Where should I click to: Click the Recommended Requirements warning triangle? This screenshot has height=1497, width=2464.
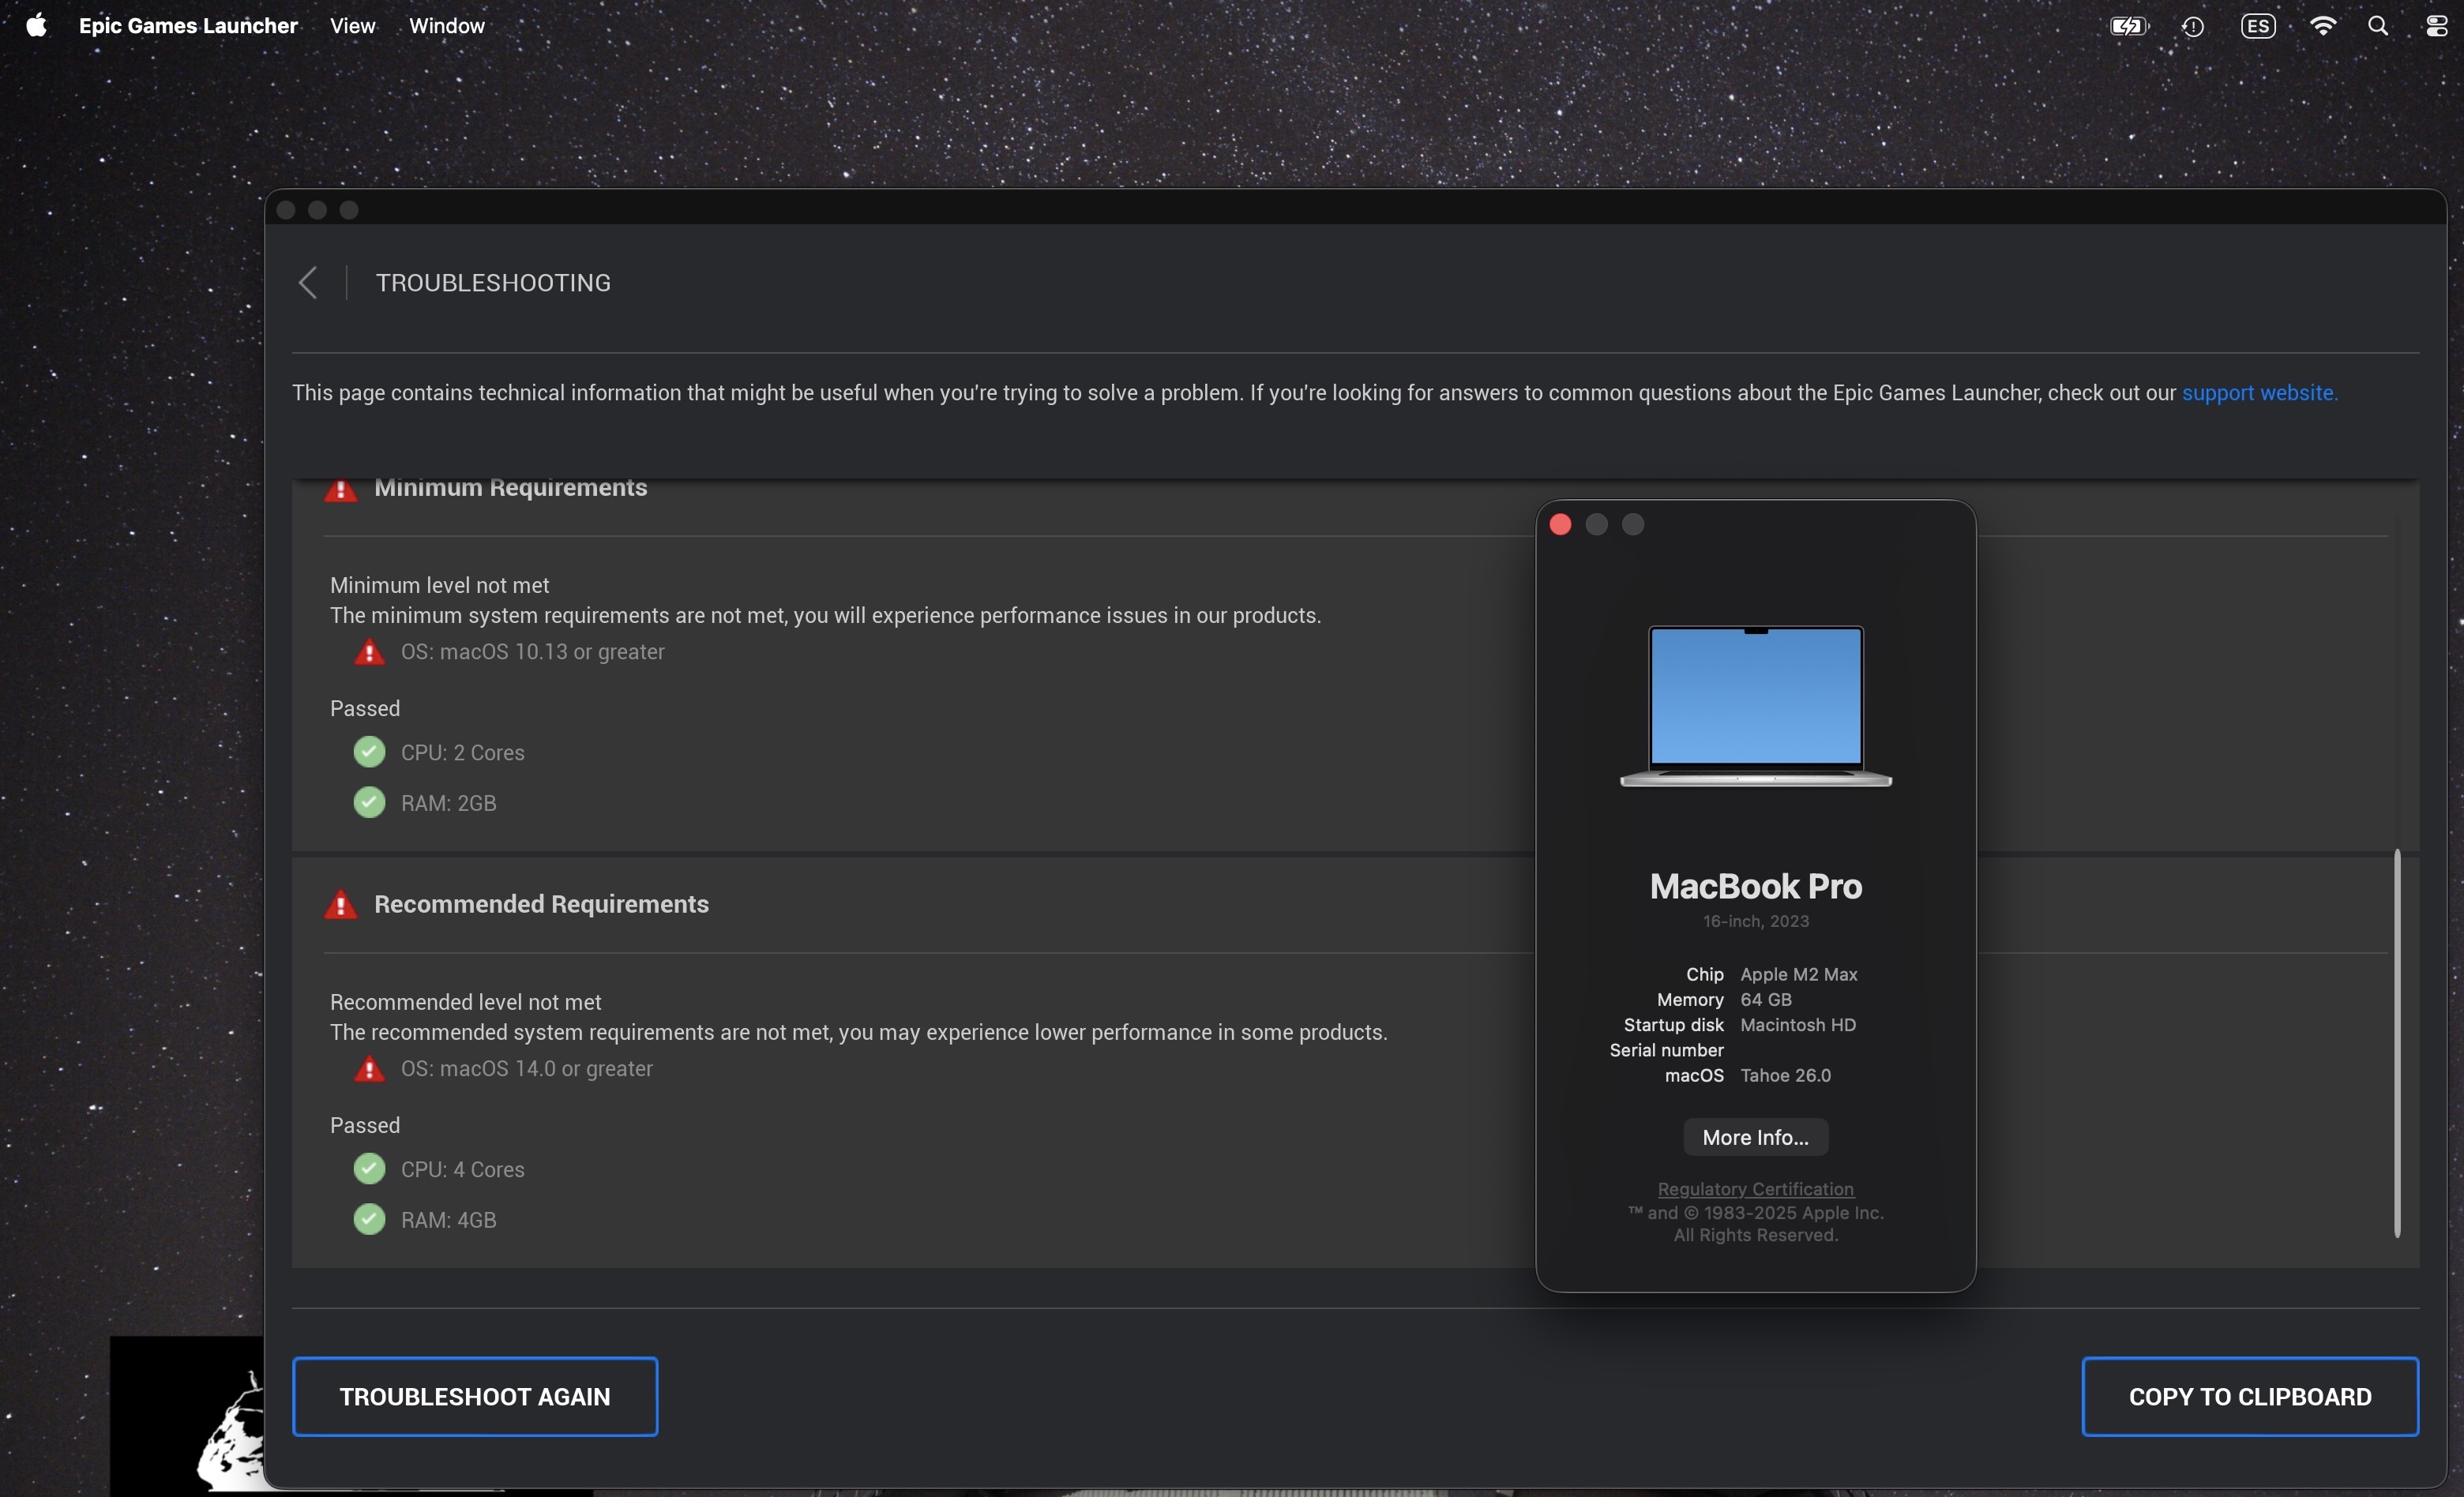[341, 905]
